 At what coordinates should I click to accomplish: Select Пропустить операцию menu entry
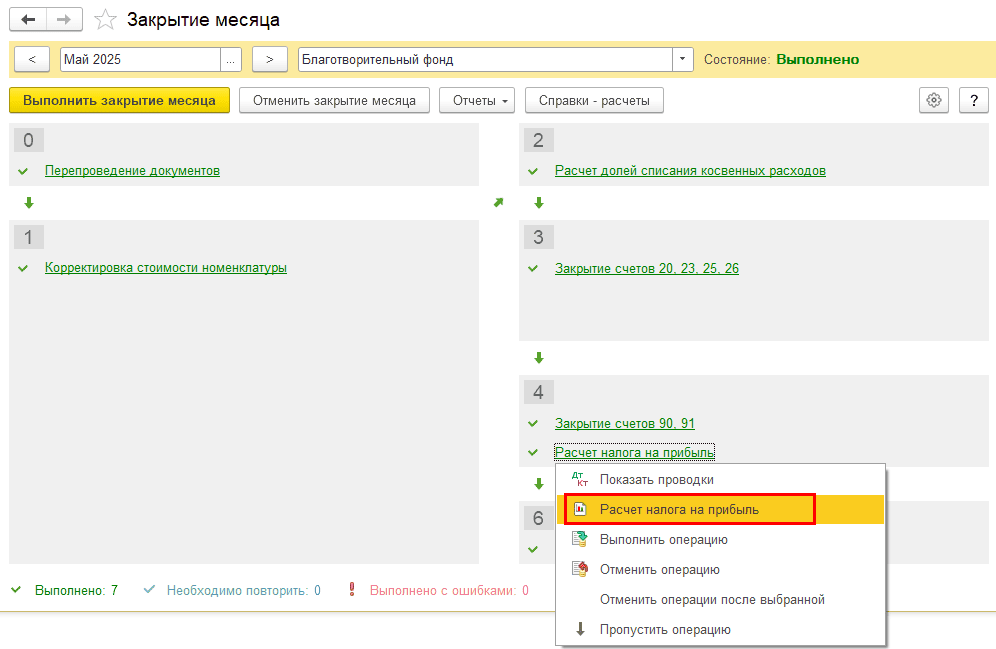tap(665, 630)
